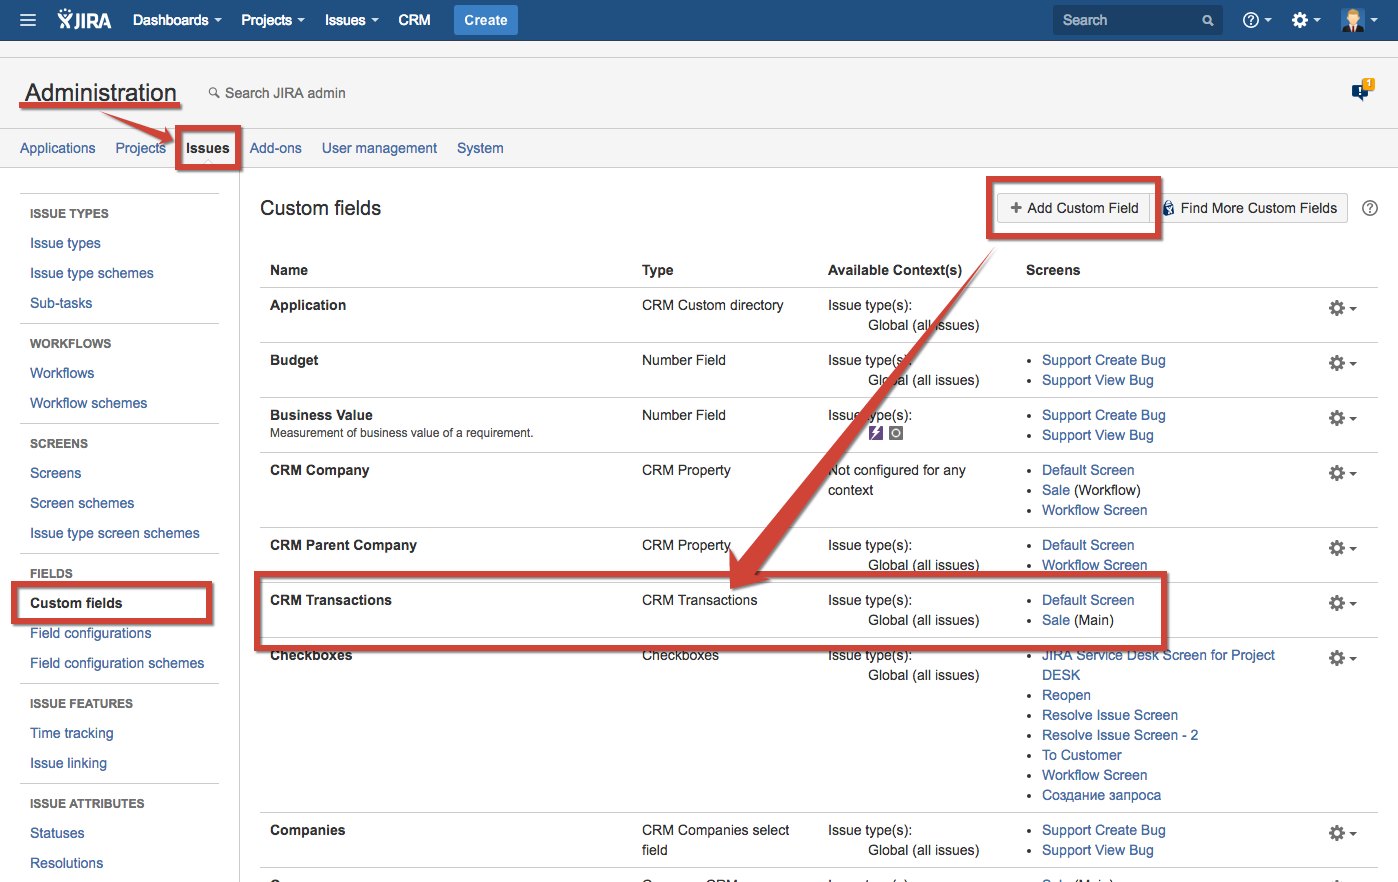Open the administration gear menu in header
Image resolution: width=1398 pixels, height=882 pixels.
coord(1305,20)
